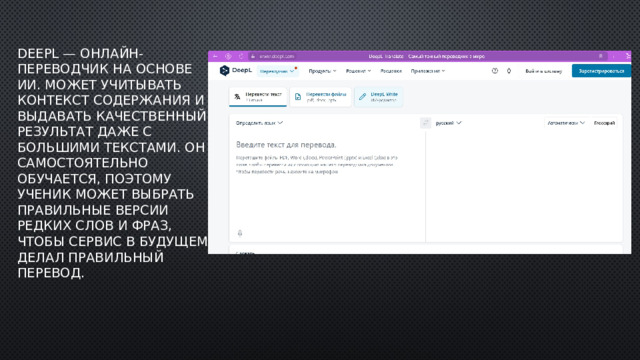
Task: Click the translation output panel
Action: click(x=524, y=186)
